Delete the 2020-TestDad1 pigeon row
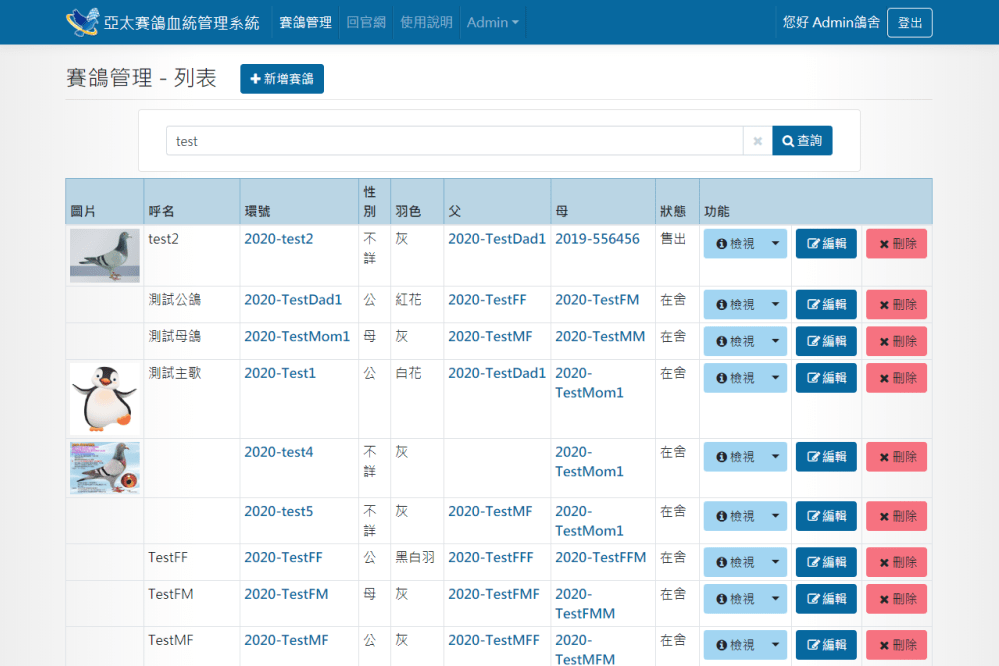 pos(896,305)
